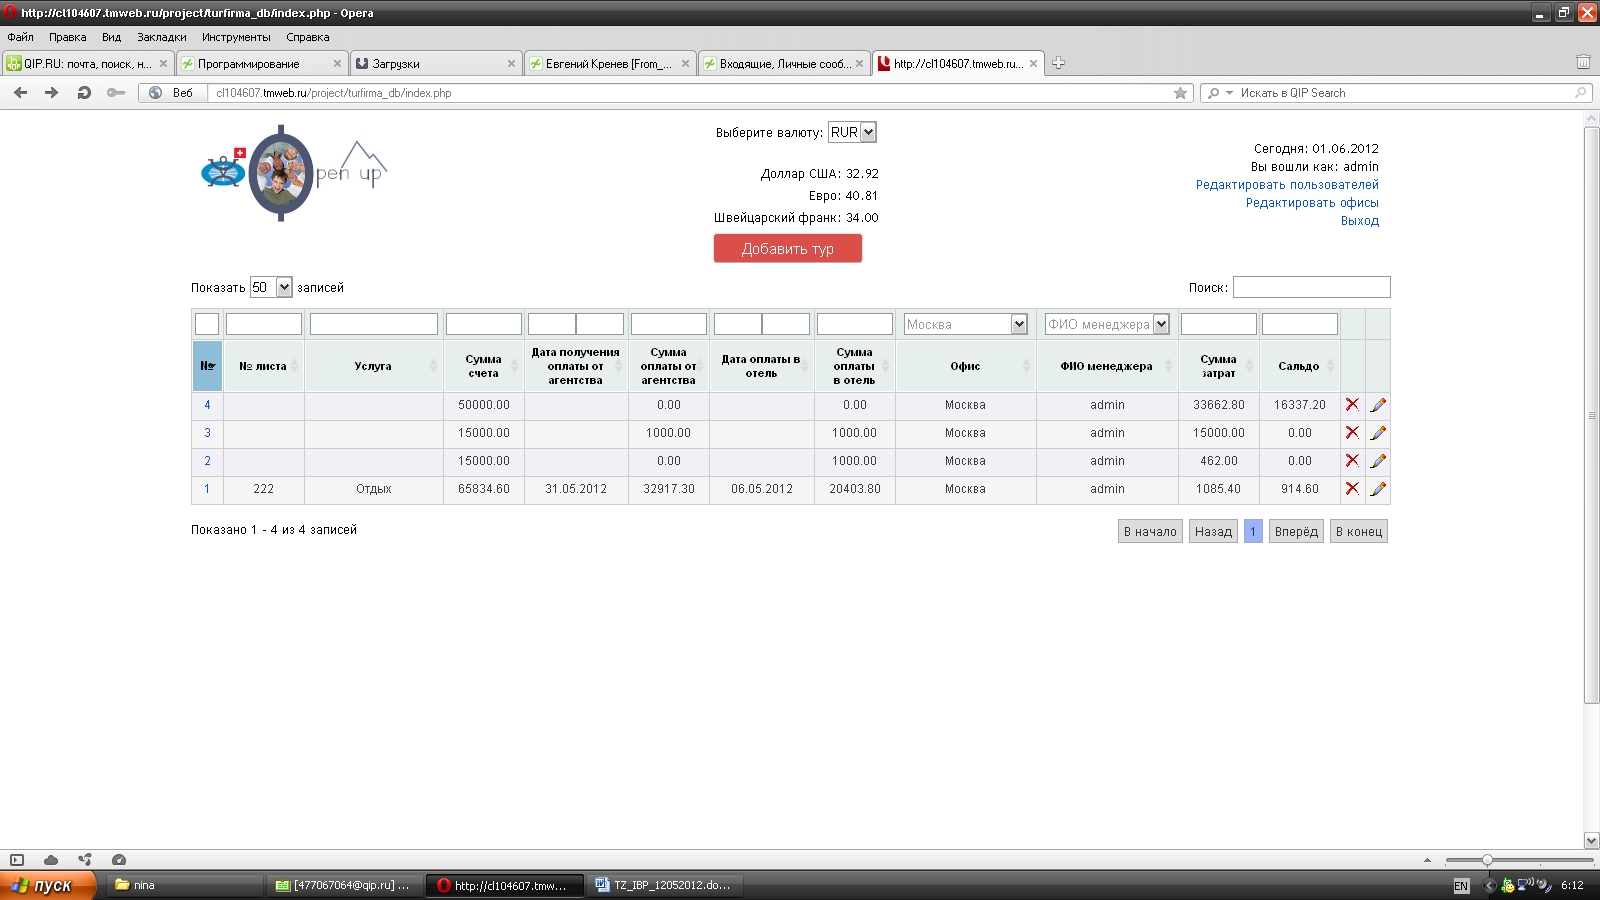The image size is (1600, 900).
Task: Log out via the Выход link
Action: pyautogui.click(x=1360, y=221)
